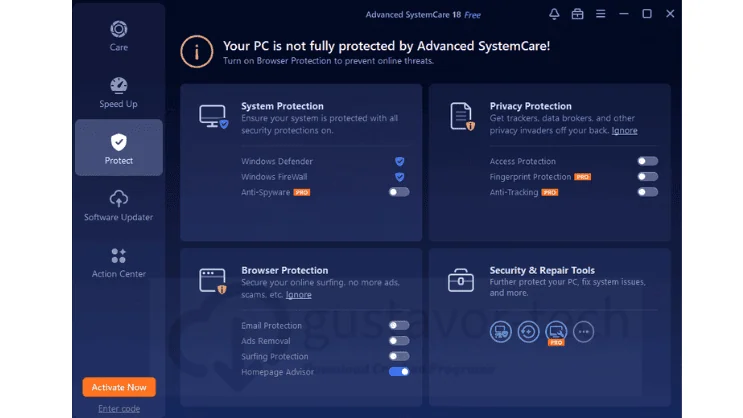Enable Surfing Protection toggle
The width and height of the screenshot is (743, 418).
(399, 356)
